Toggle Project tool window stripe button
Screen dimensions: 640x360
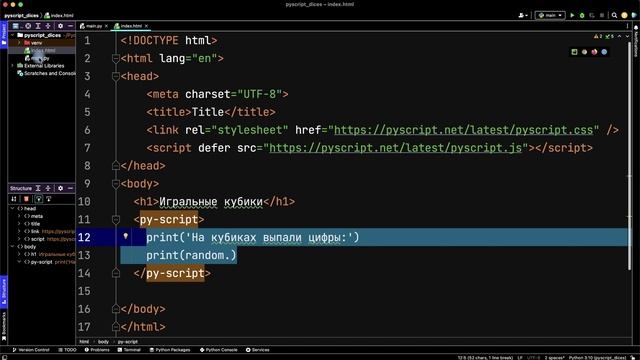(4, 36)
